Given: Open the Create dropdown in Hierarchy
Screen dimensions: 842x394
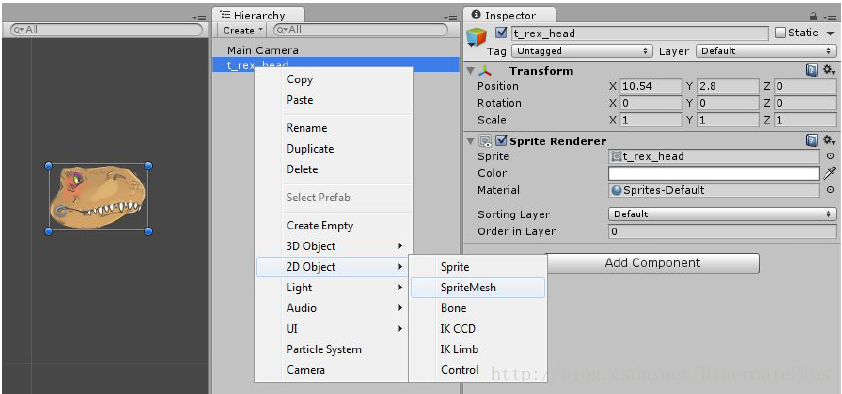Looking at the screenshot, I should point(243,30).
